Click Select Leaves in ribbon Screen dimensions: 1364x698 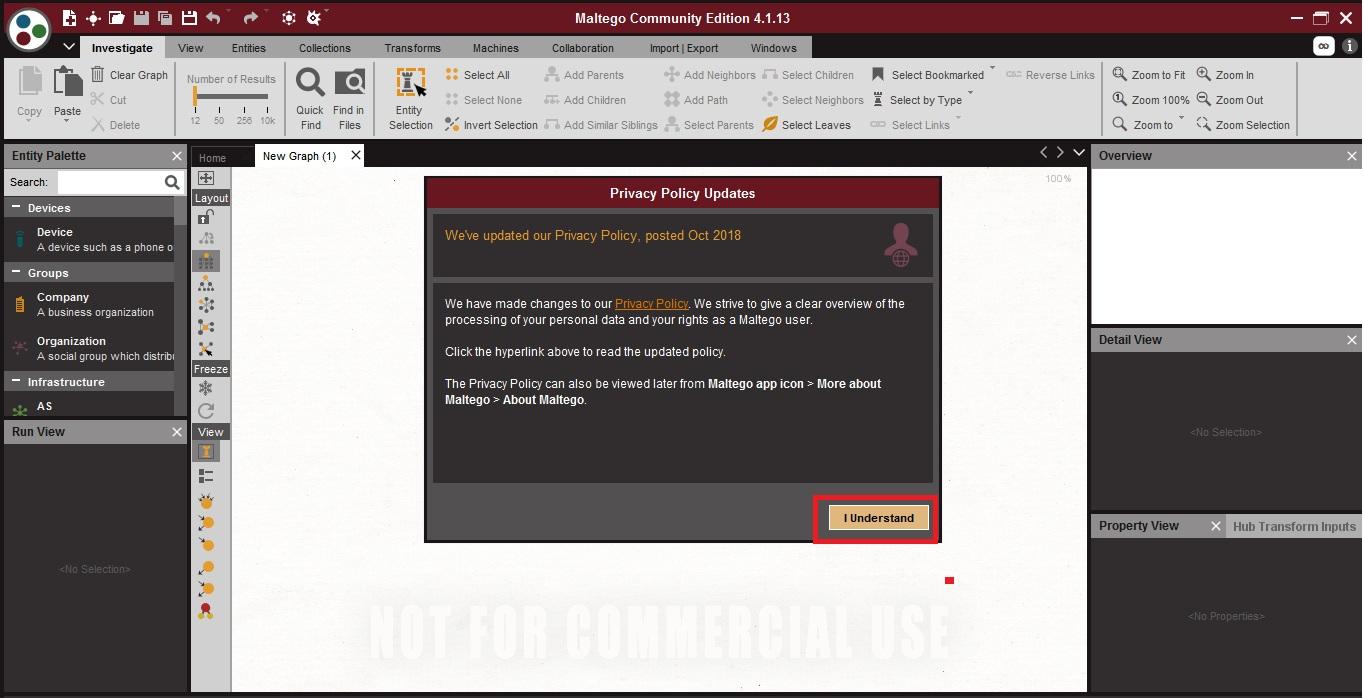(806, 125)
